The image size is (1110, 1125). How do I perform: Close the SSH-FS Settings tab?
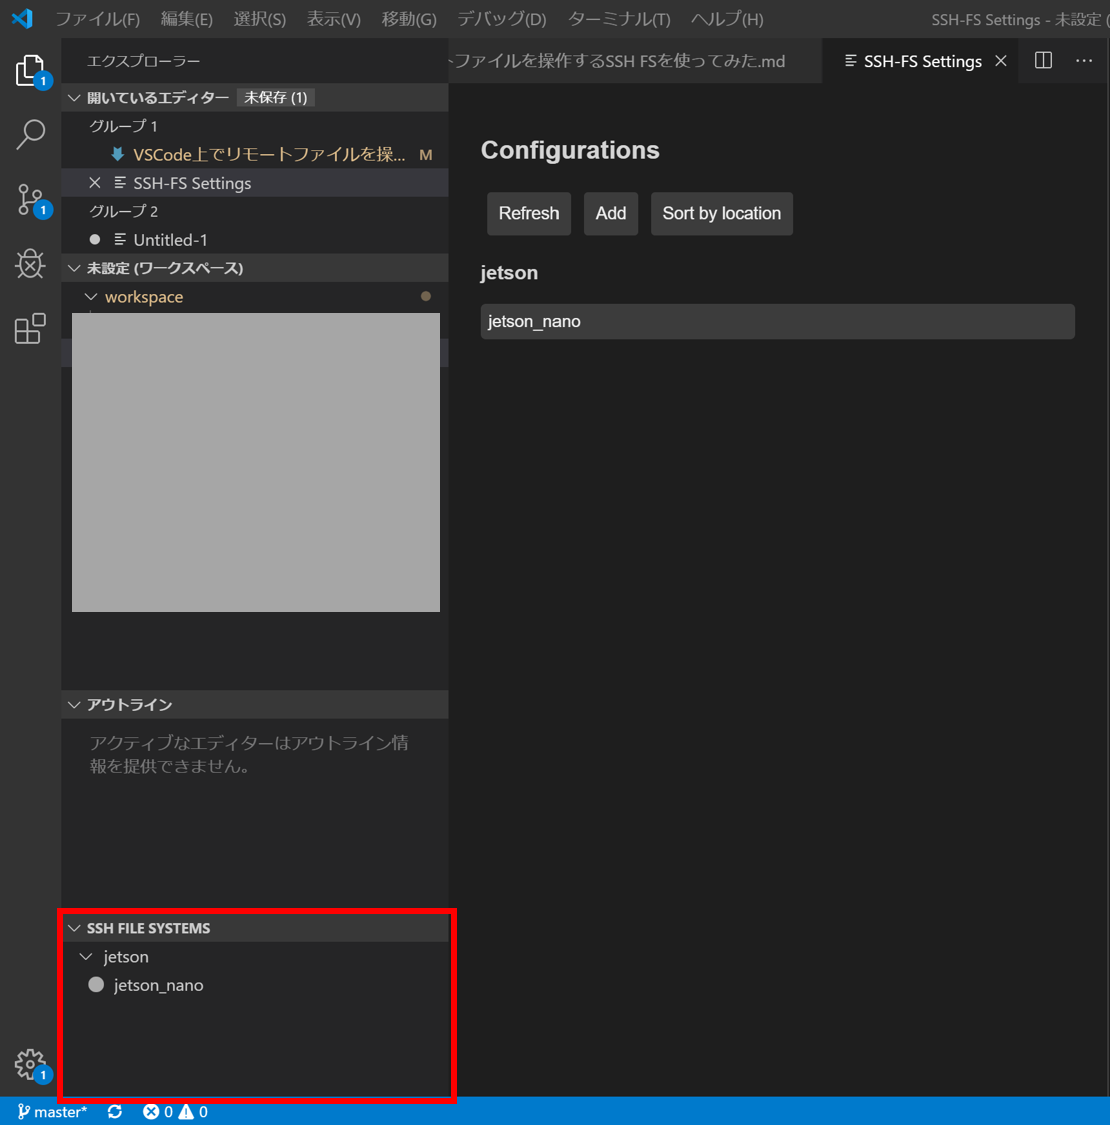[1001, 61]
